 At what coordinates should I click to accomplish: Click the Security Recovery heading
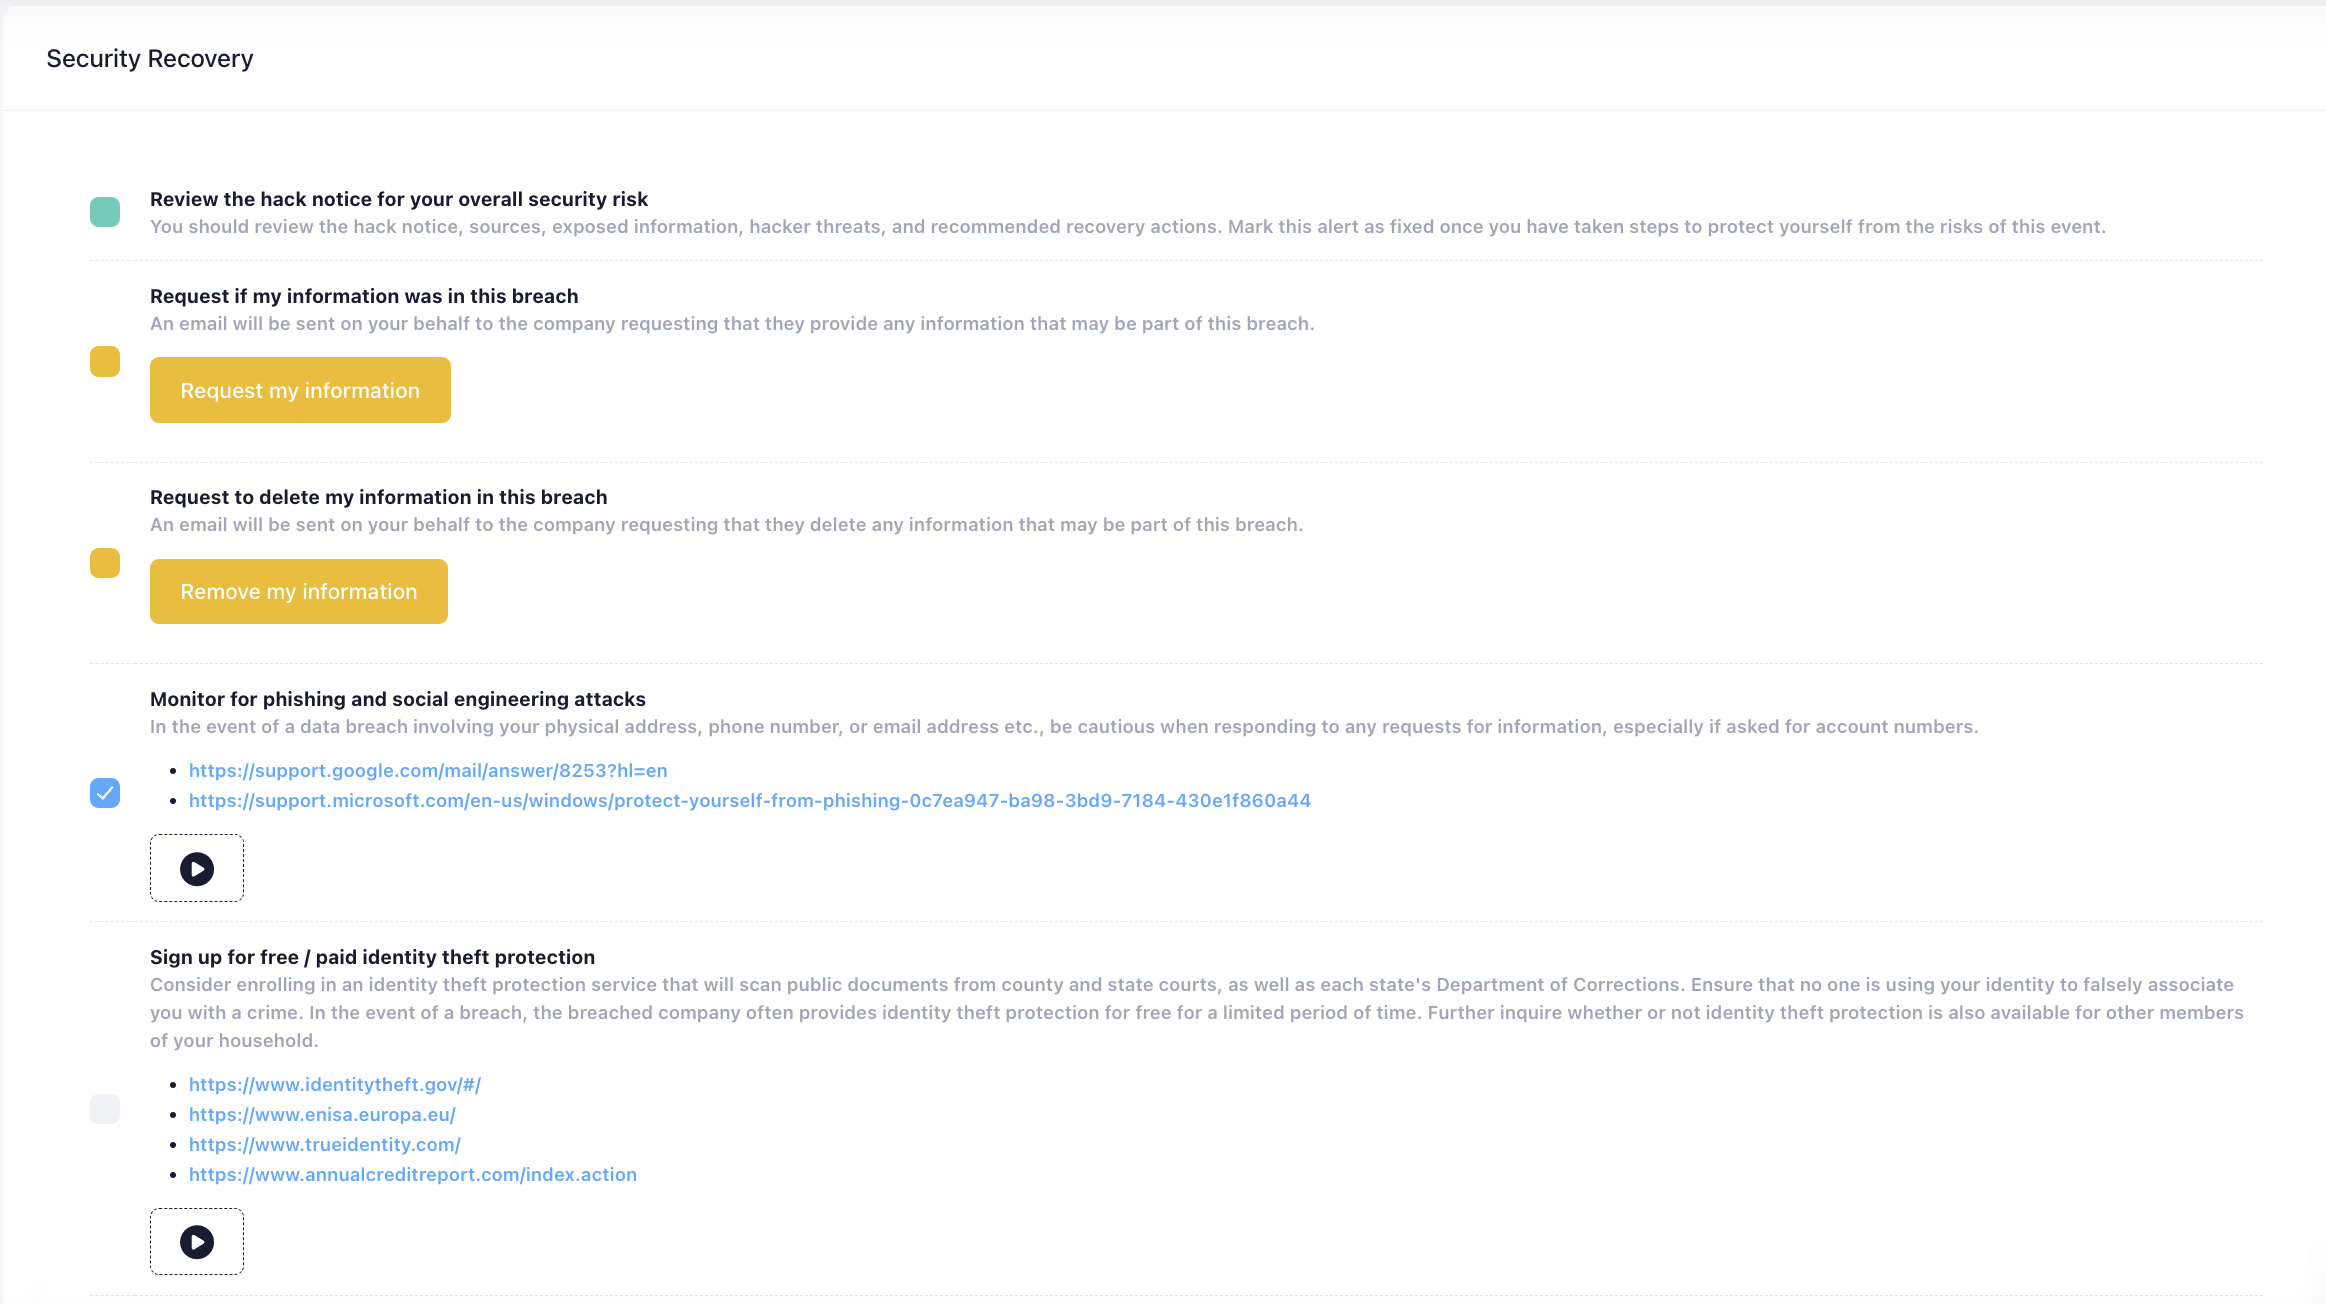click(x=149, y=58)
